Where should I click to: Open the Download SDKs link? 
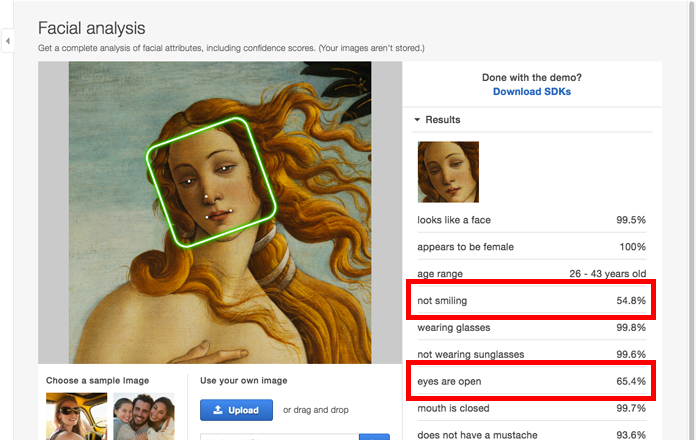tap(532, 91)
